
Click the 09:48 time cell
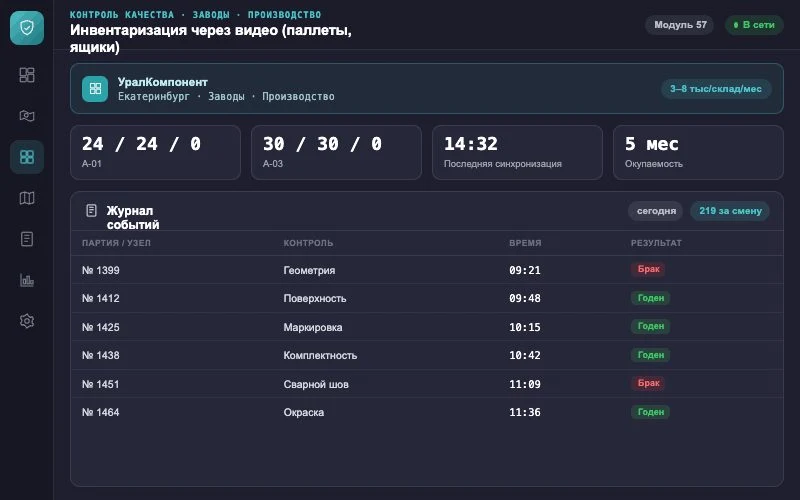(x=524, y=298)
